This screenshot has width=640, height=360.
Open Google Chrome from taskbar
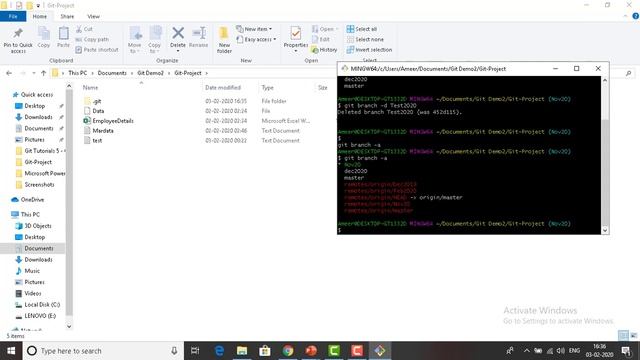coord(288,351)
